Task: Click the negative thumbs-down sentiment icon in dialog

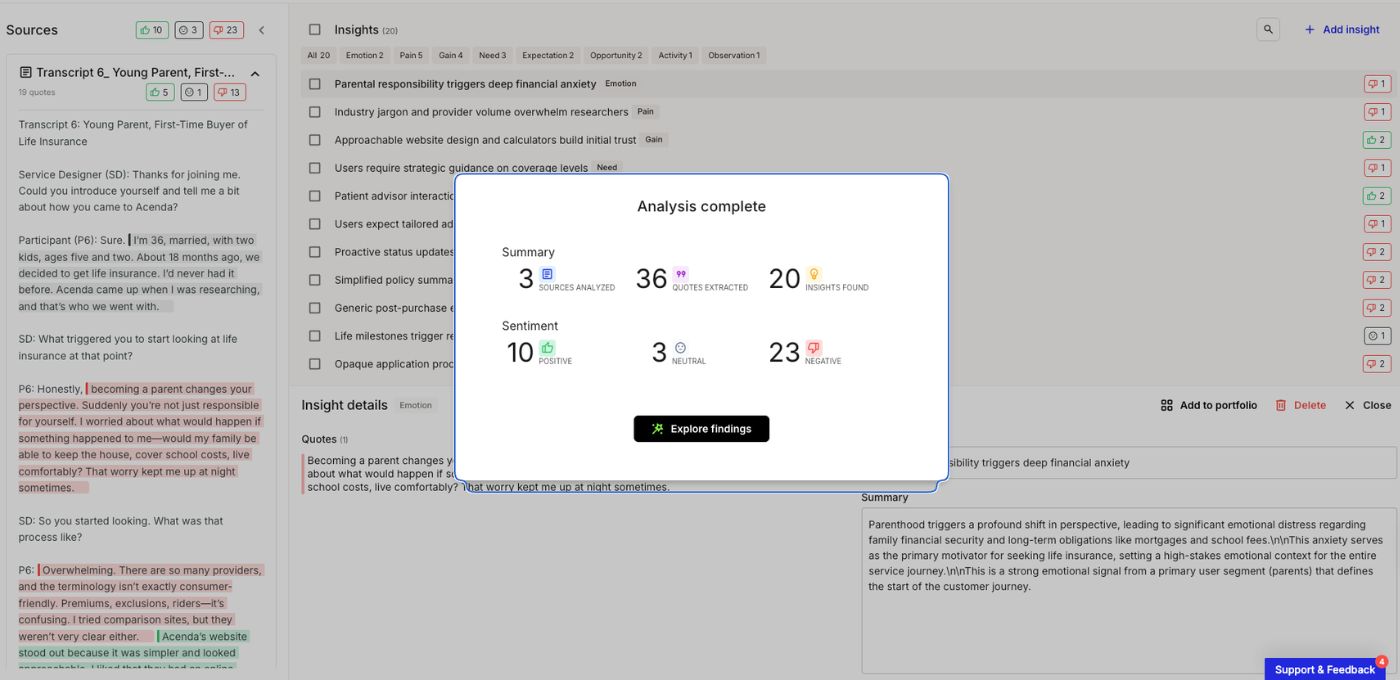Action: [813, 348]
